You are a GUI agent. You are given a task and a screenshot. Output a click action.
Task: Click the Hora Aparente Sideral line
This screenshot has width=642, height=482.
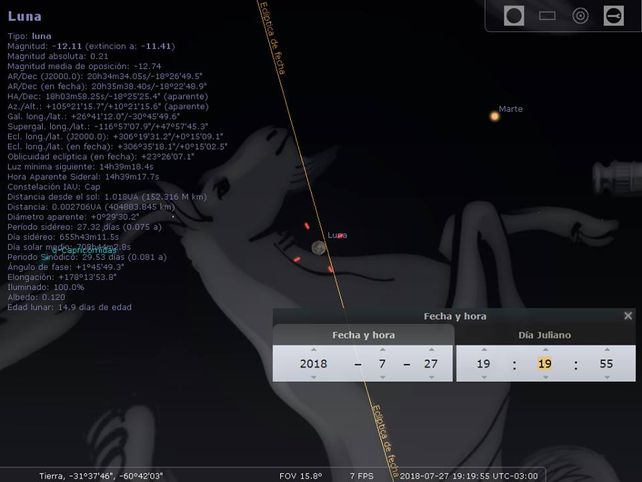[83, 177]
